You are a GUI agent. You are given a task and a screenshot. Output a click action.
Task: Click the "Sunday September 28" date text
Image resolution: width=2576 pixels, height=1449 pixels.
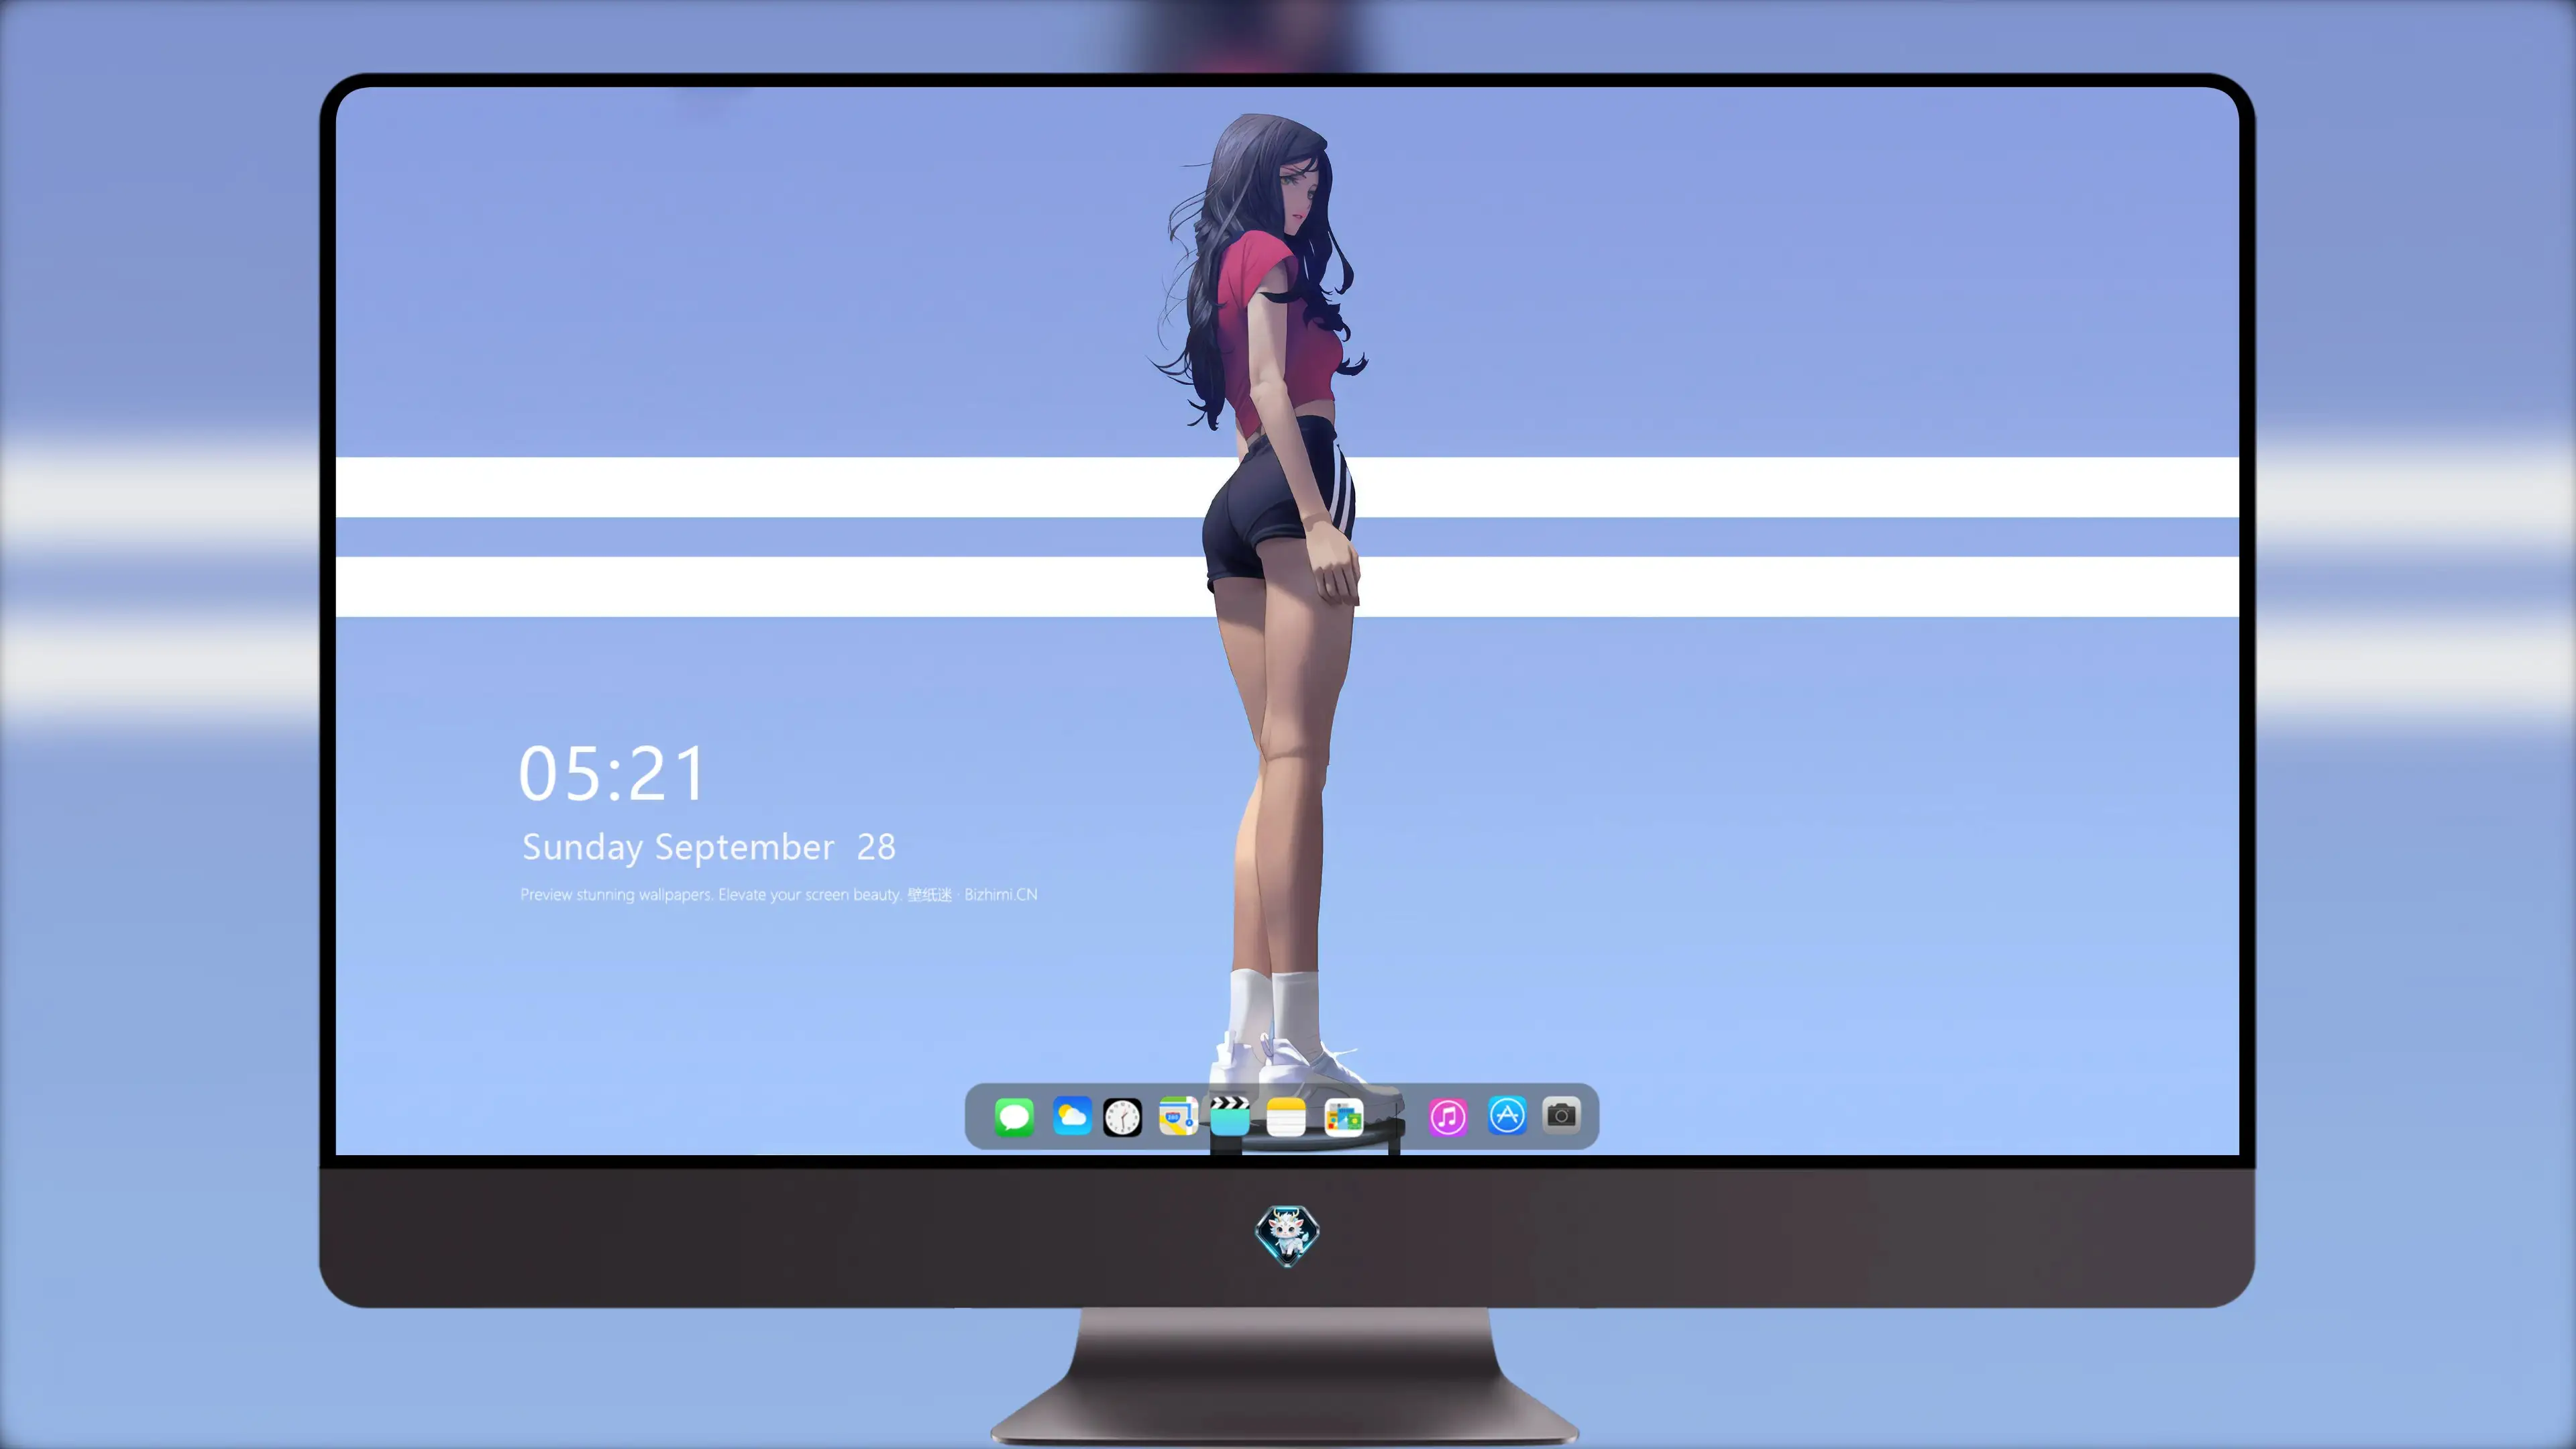pyautogui.click(x=709, y=848)
